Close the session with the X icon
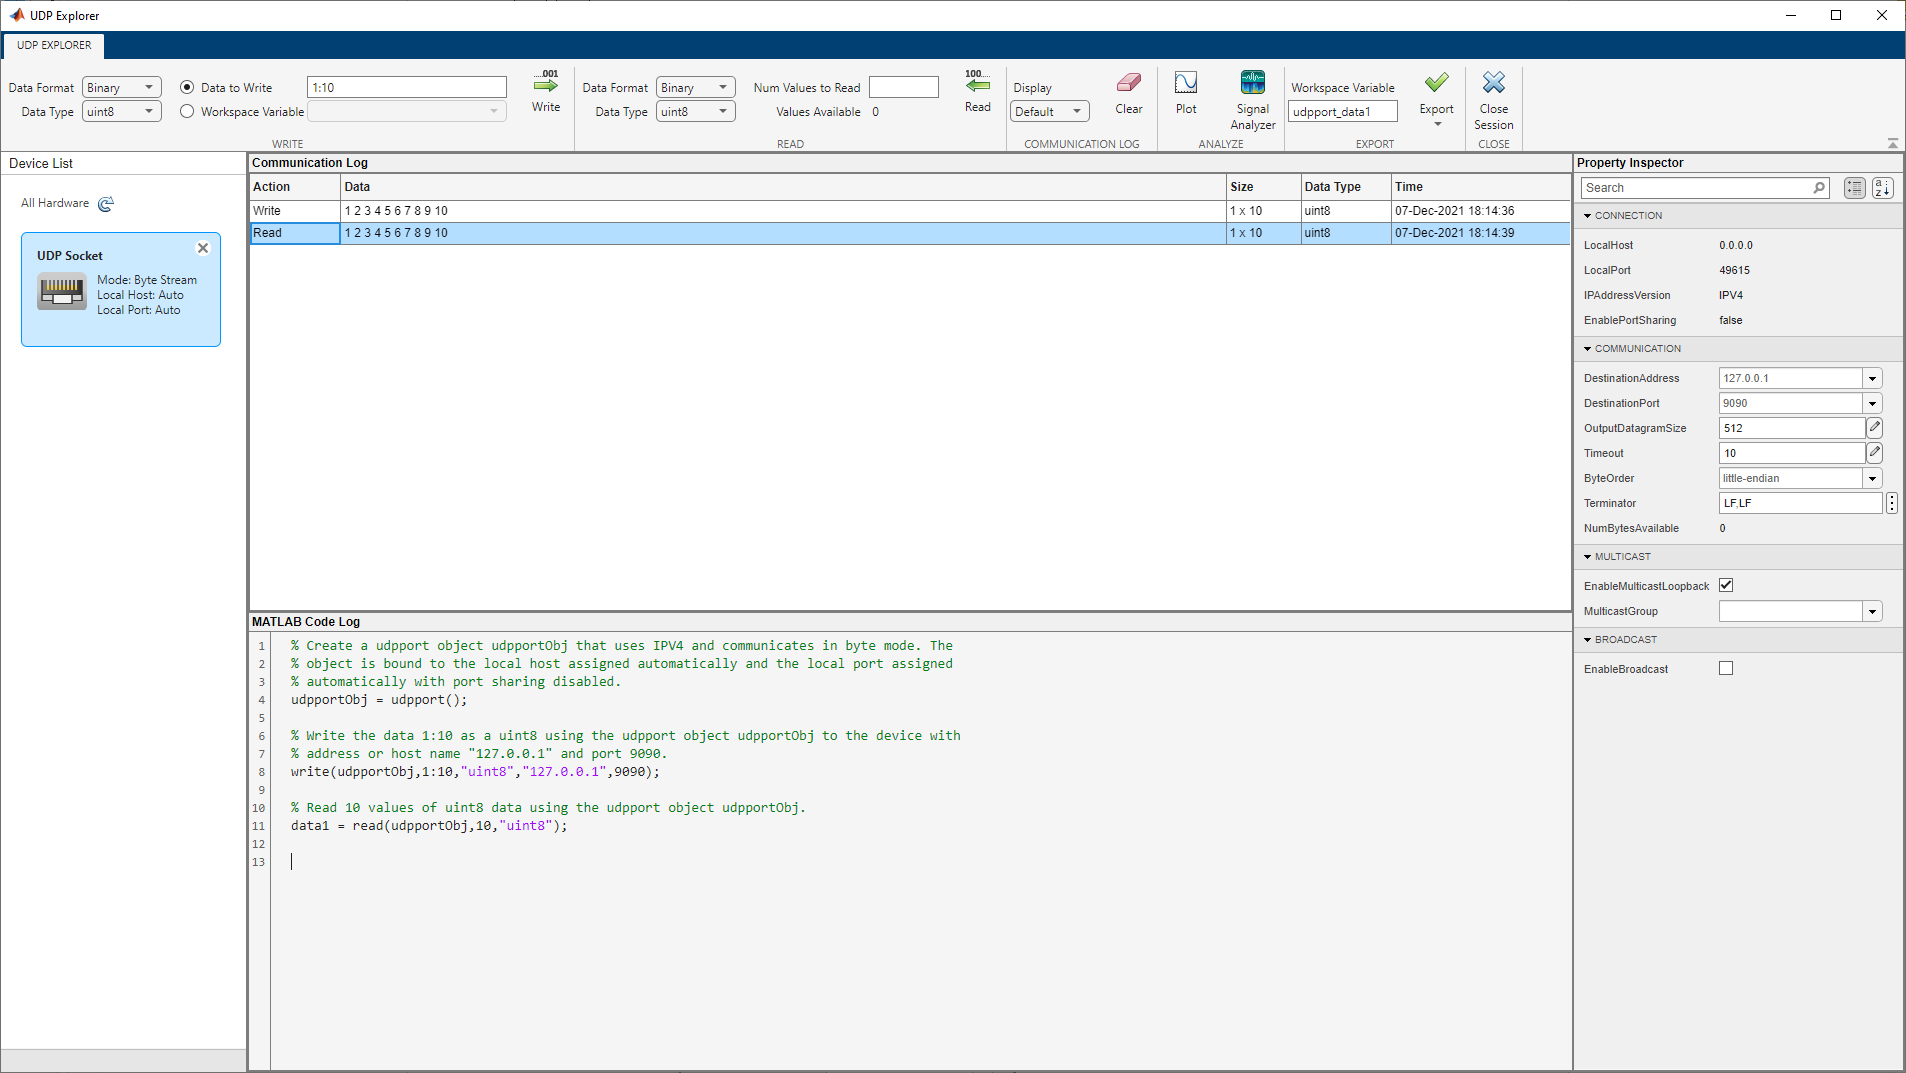The width and height of the screenshot is (1906, 1073). [x=1493, y=83]
